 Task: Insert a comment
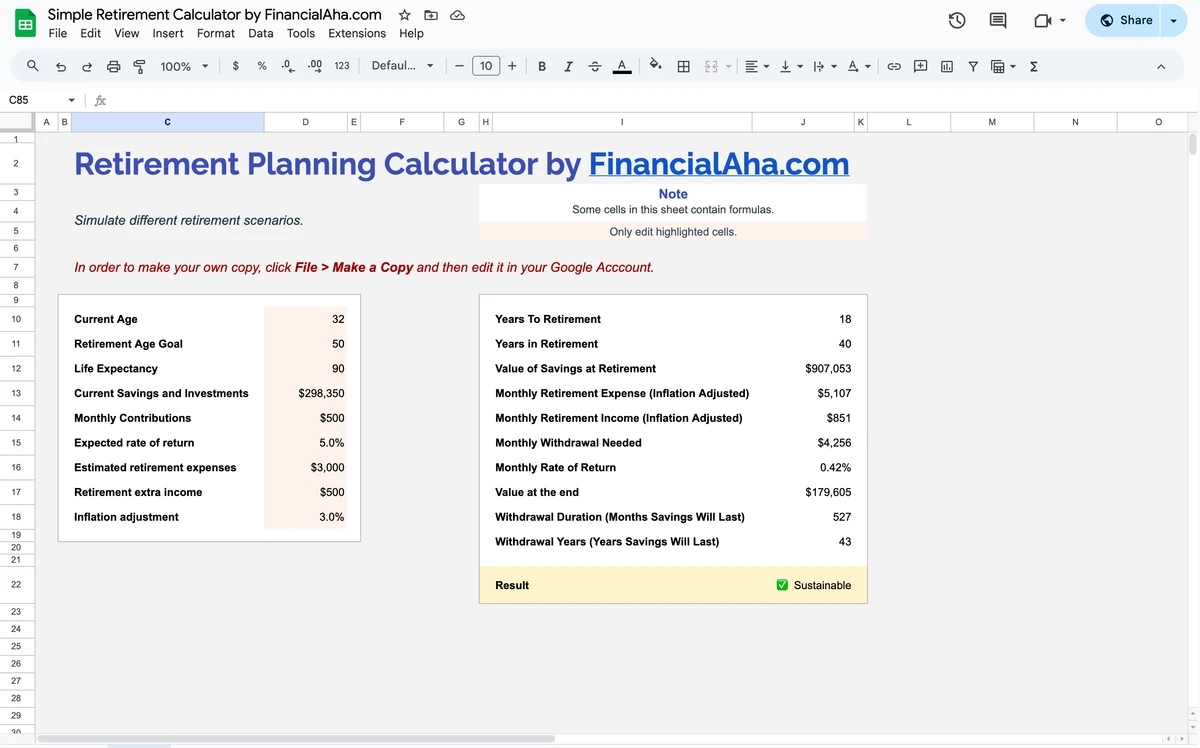(920, 66)
